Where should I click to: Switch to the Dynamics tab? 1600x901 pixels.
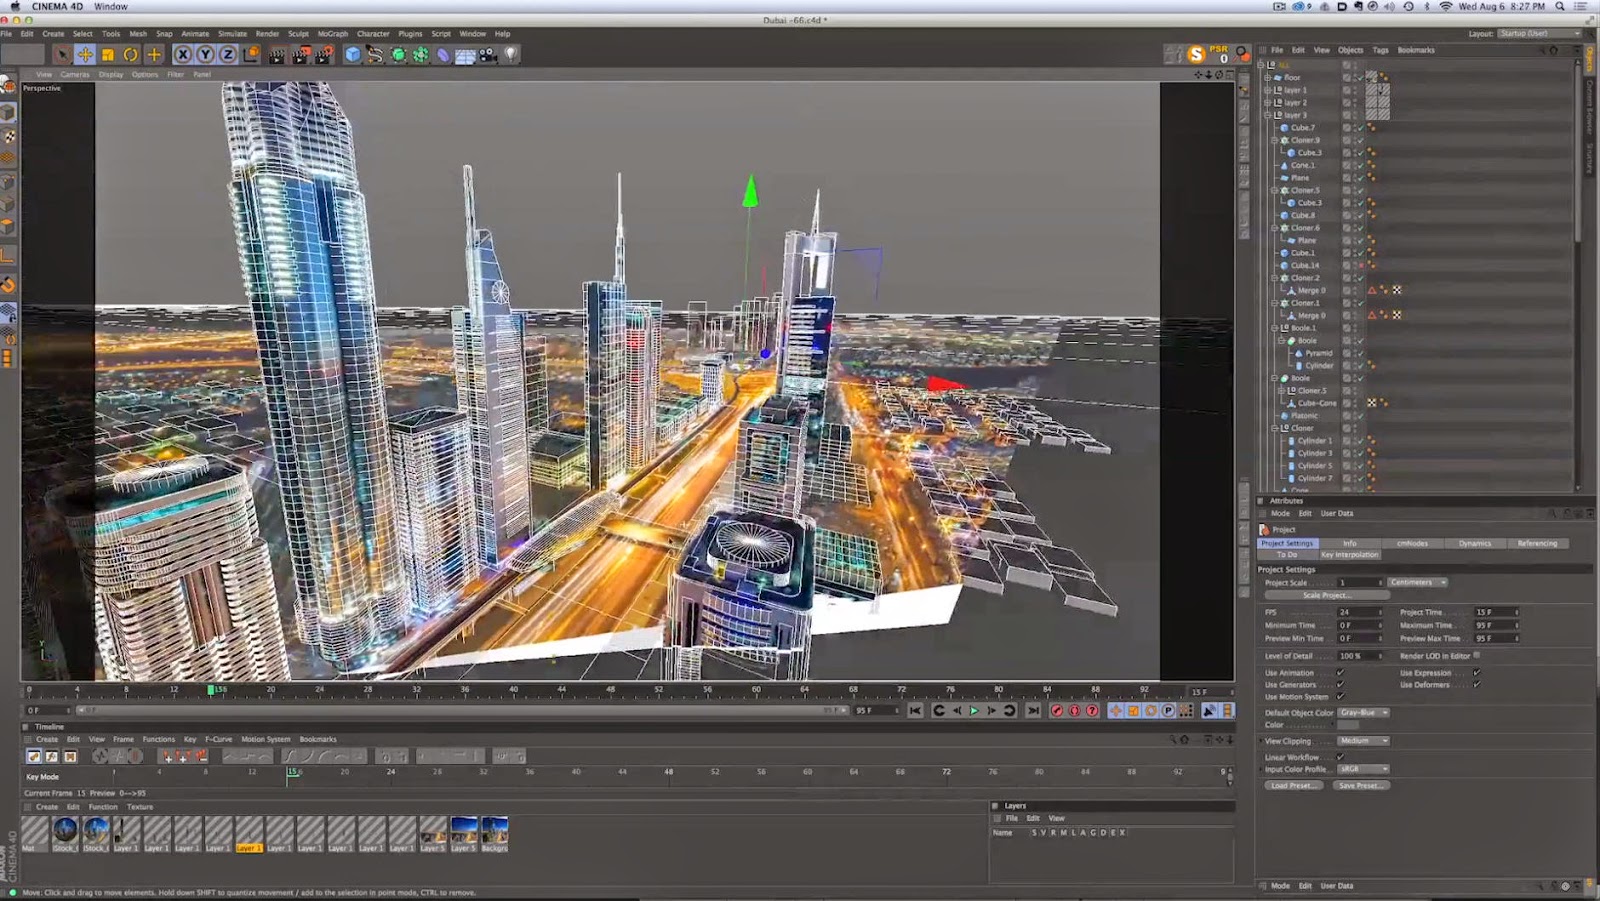pos(1475,543)
